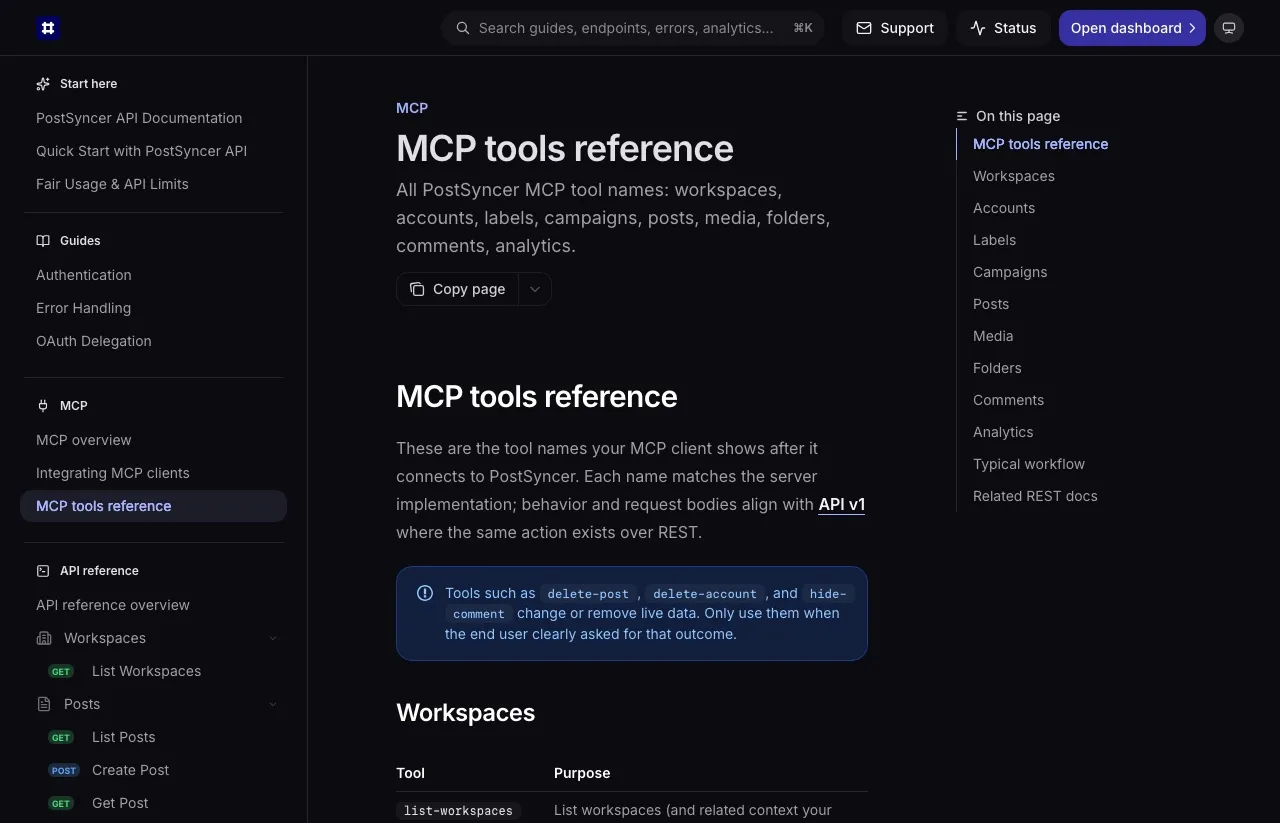This screenshot has width=1280, height=823.
Task: Click the Status activity pulse icon
Action: [978, 28]
